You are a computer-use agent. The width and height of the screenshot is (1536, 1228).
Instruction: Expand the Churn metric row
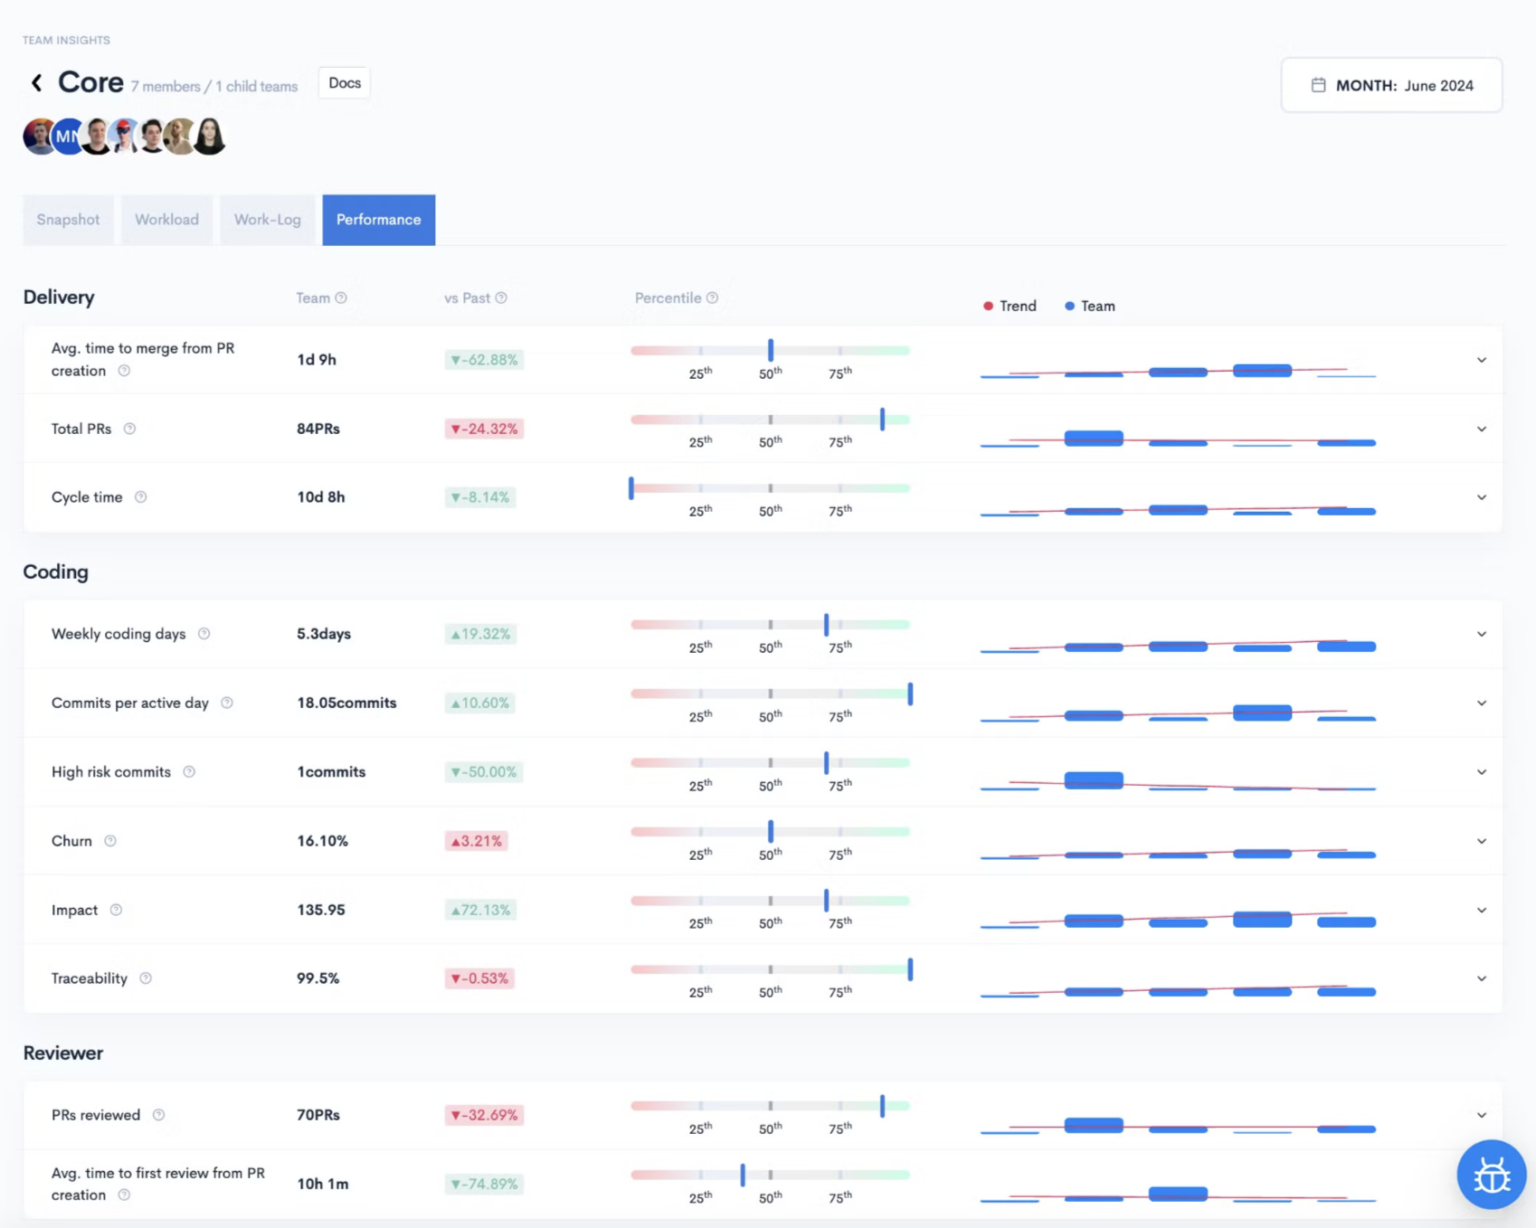[x=1481, y=841]
